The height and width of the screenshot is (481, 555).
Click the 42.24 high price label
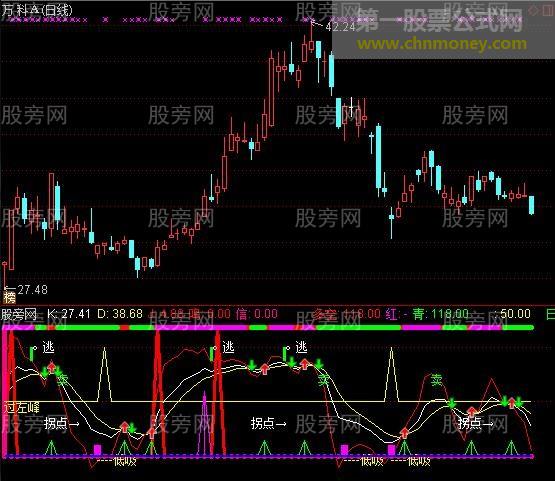(x=340, y=27)
